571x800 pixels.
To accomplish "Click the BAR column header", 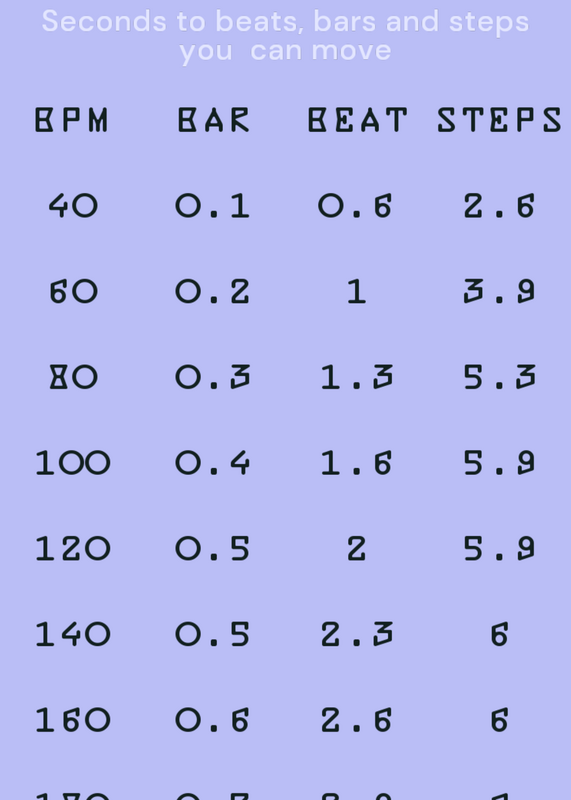I will tap(214, 120).
